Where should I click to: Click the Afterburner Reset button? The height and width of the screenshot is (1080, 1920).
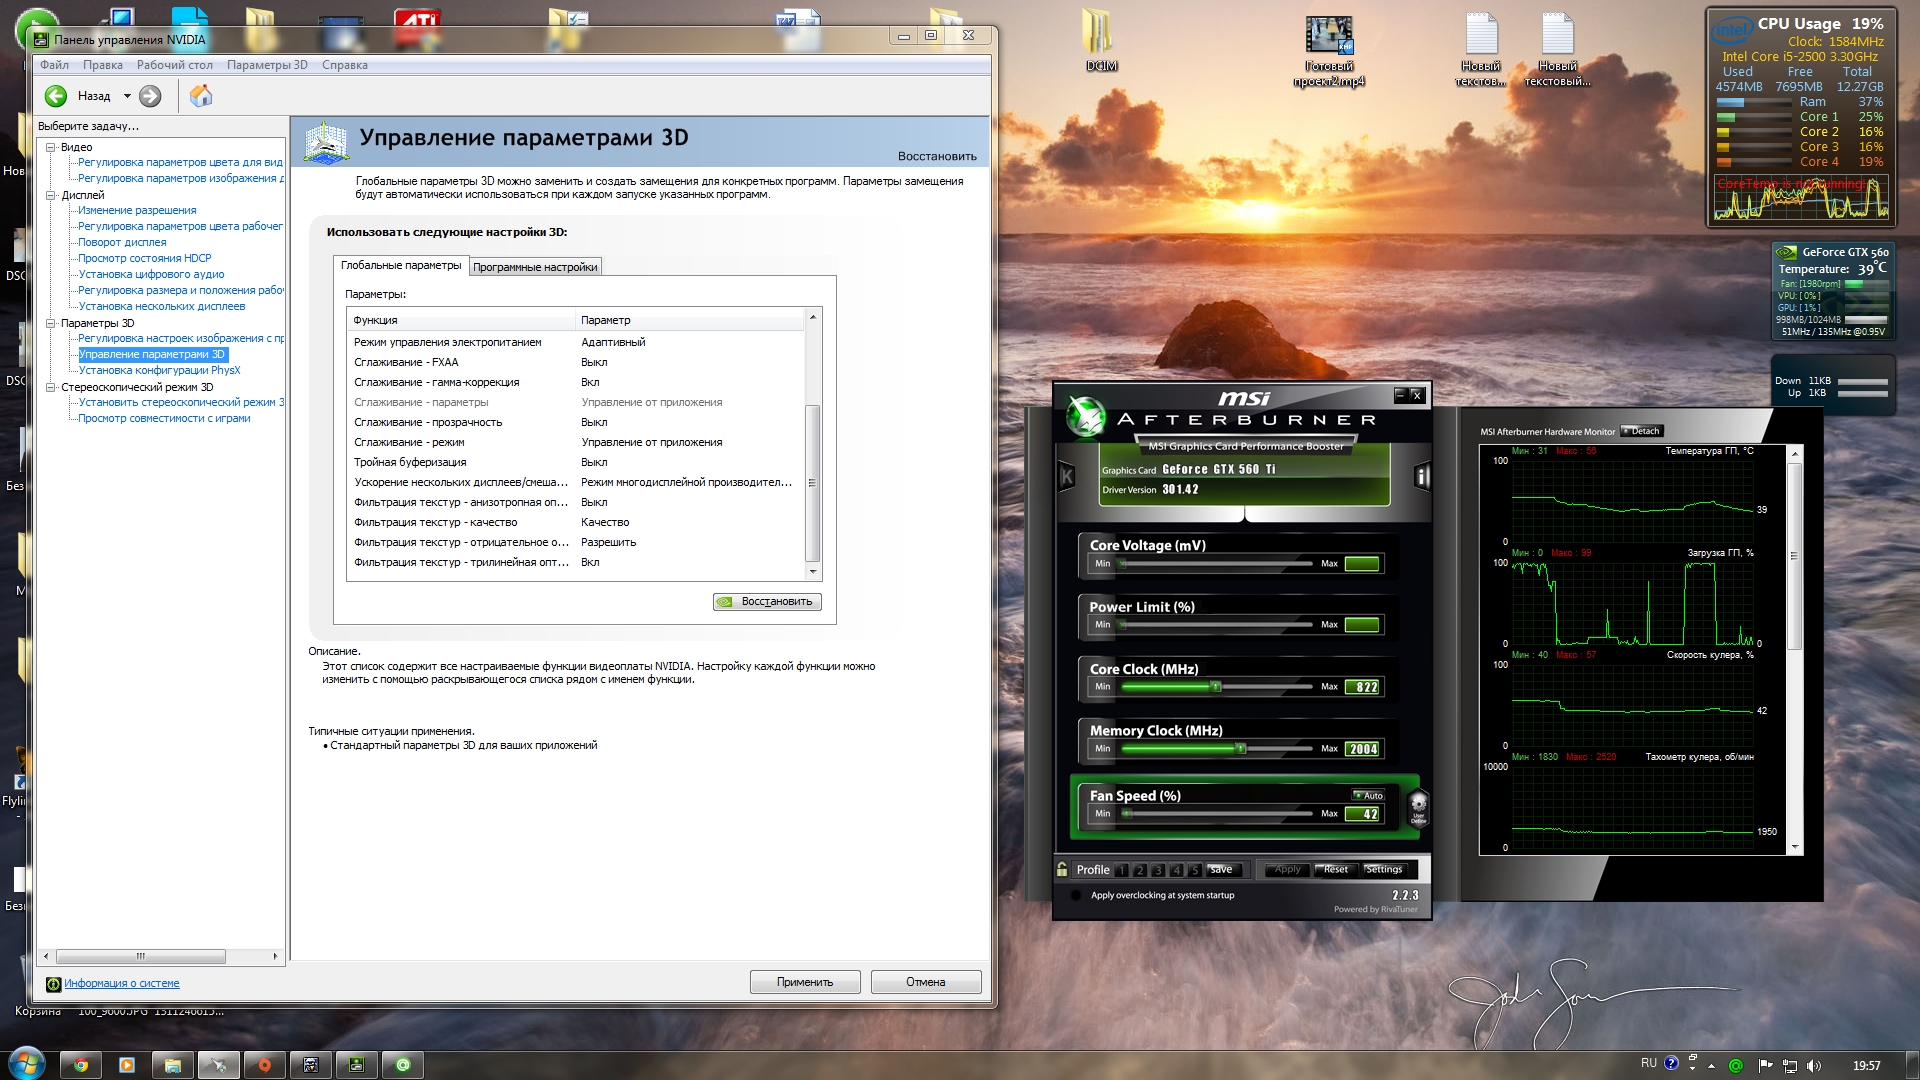point(1335,869)
